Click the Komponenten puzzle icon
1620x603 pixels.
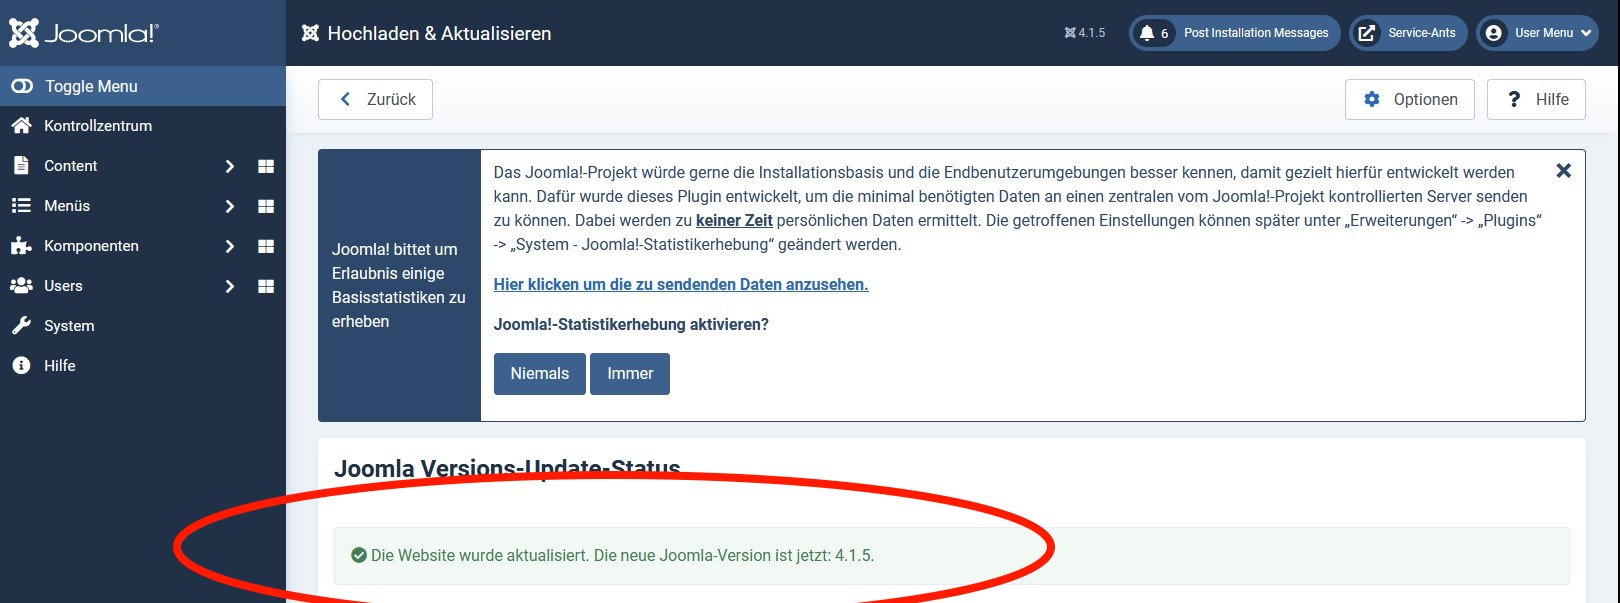[x=21, y=246]
